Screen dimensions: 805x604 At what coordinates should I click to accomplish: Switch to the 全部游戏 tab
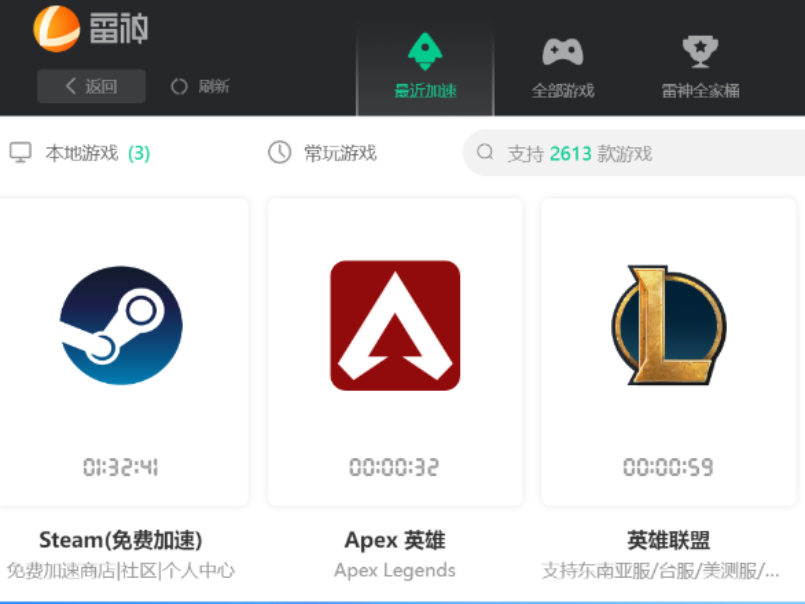click(563, 67)
